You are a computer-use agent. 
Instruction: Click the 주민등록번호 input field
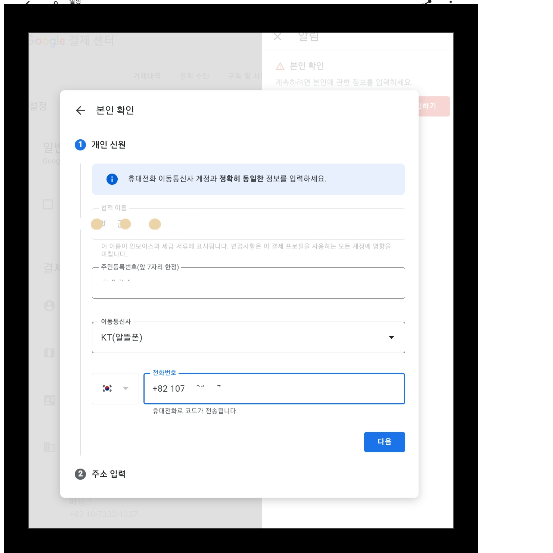[x=248, y=283]
